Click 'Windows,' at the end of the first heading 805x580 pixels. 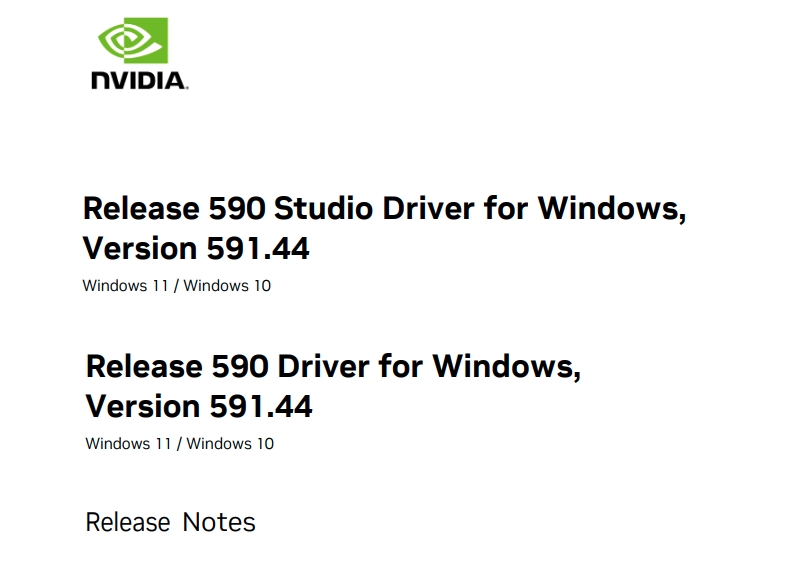point(612,209)
